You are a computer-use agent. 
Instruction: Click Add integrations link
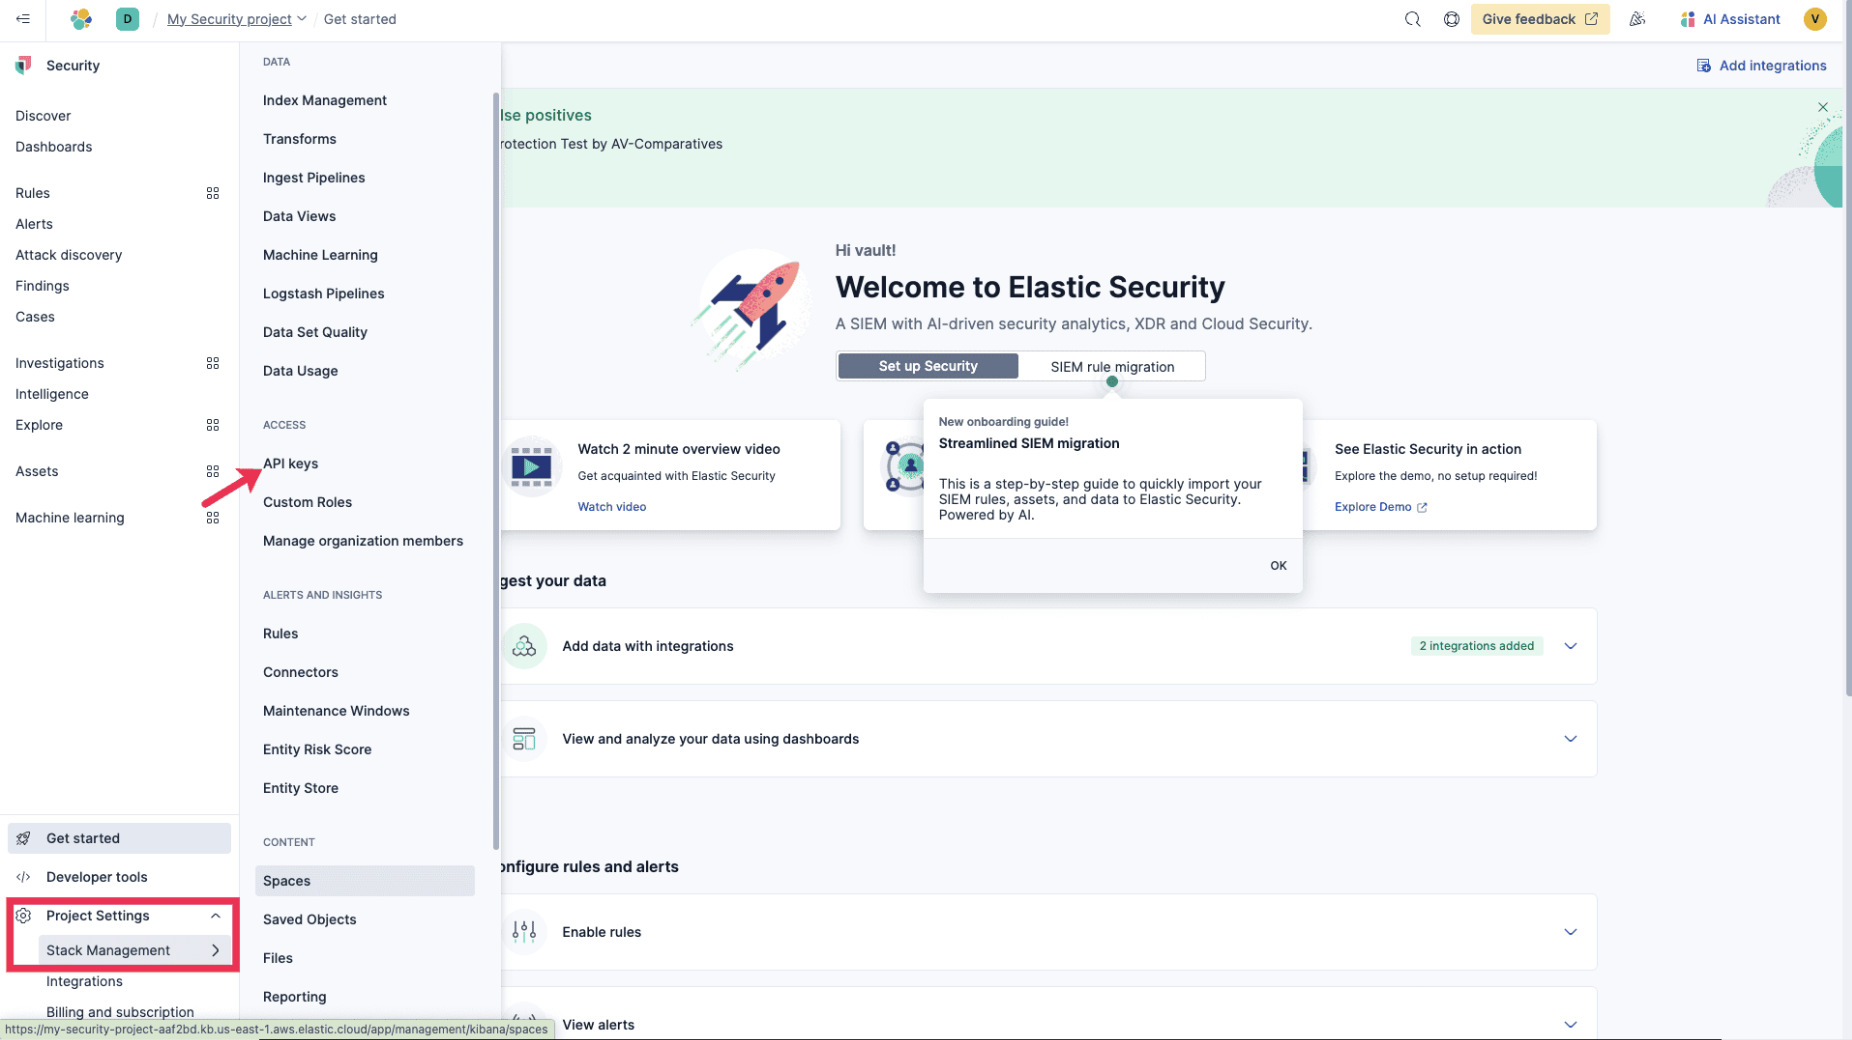(x=1761, y=66)
